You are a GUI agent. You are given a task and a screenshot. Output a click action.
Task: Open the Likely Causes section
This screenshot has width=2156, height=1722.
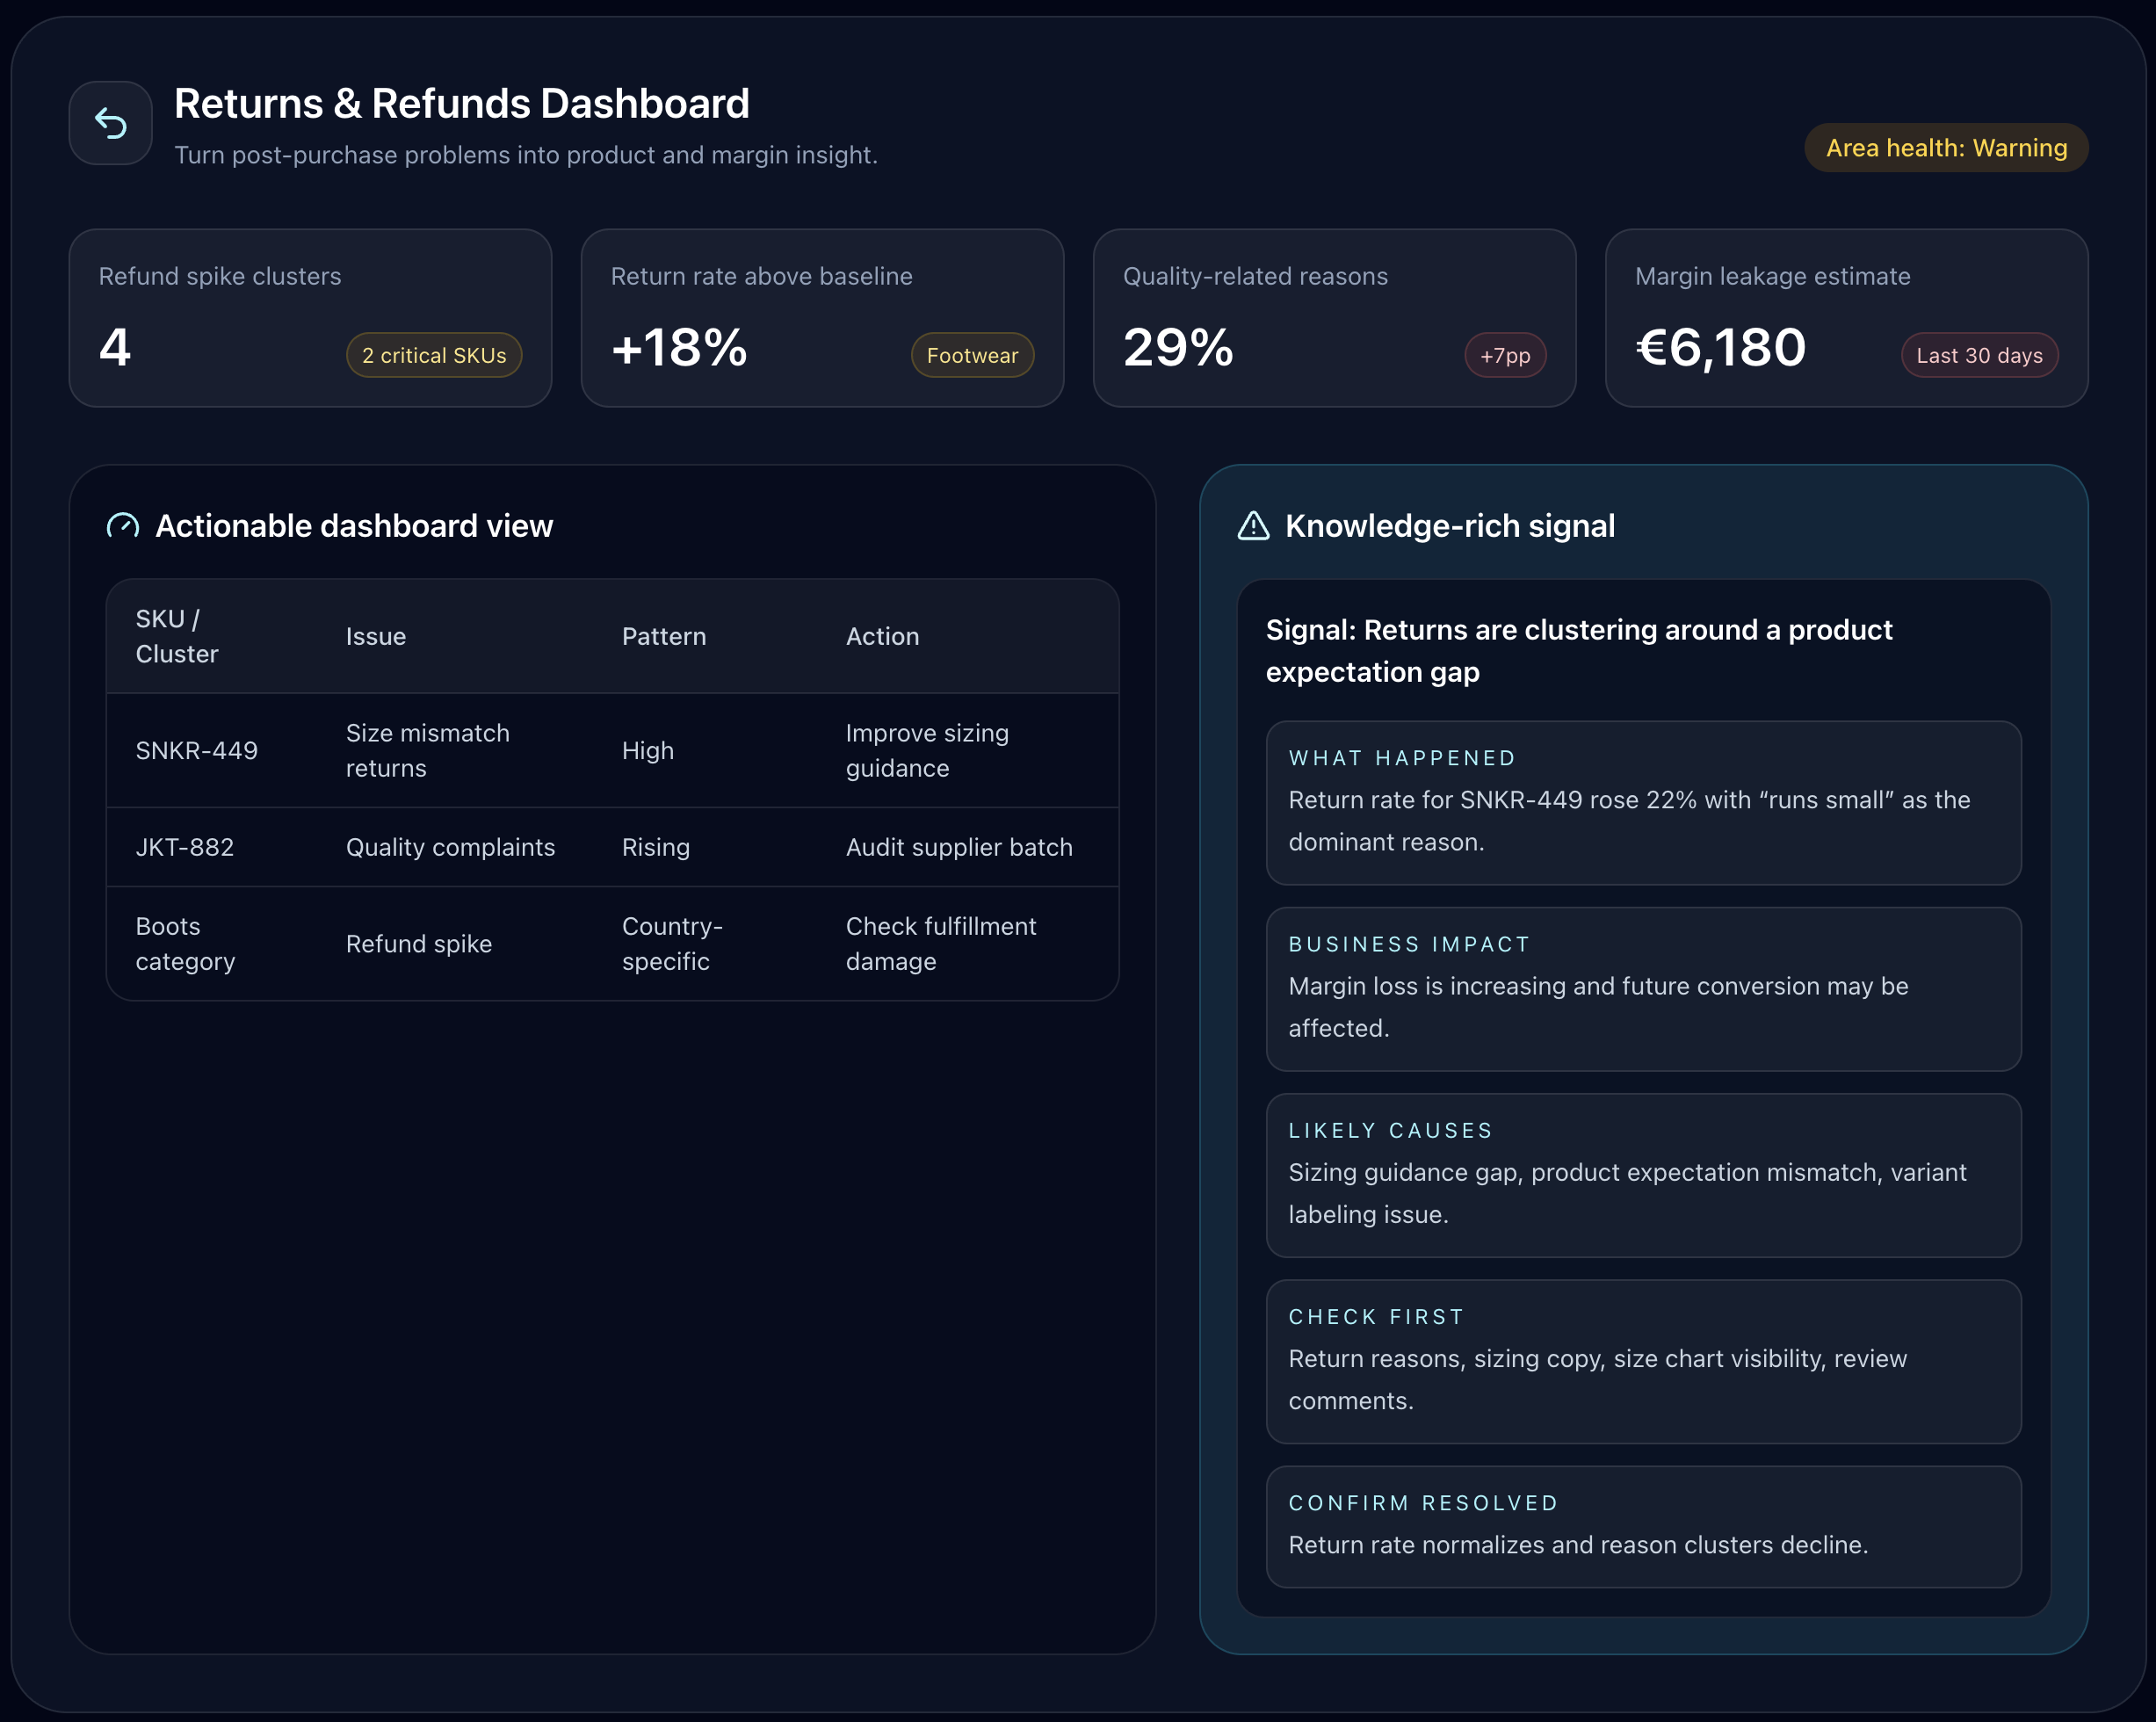(1643, 1174)
